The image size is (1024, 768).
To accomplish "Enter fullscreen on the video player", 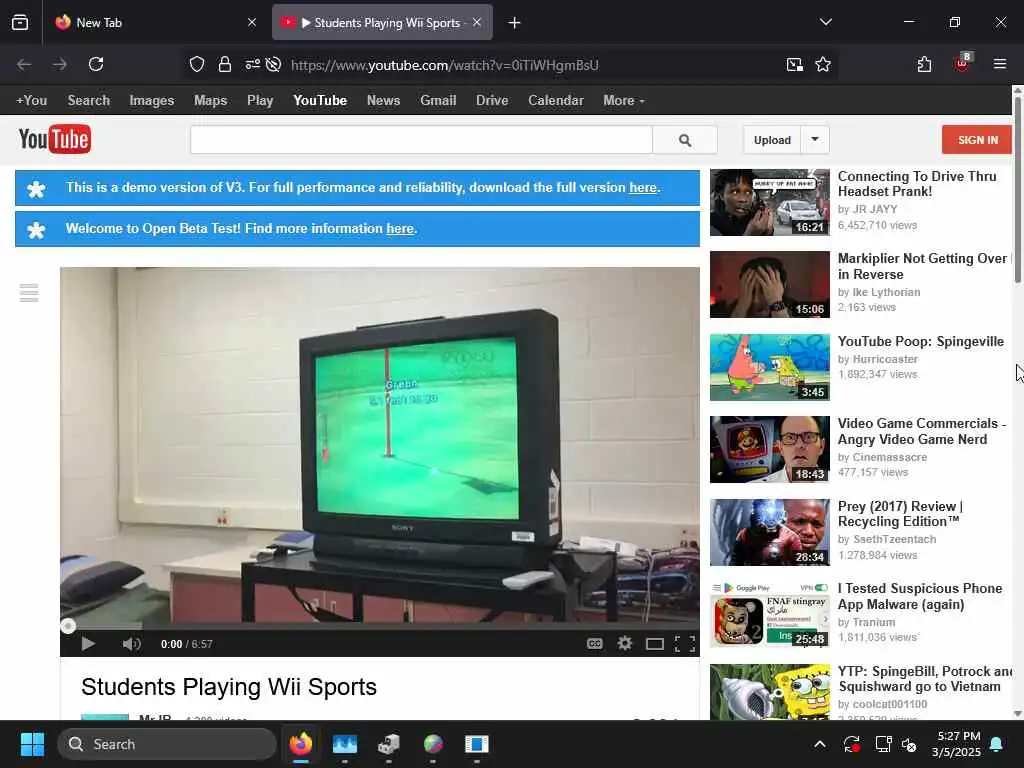I will pyautogui.click(x=684, y=644).
